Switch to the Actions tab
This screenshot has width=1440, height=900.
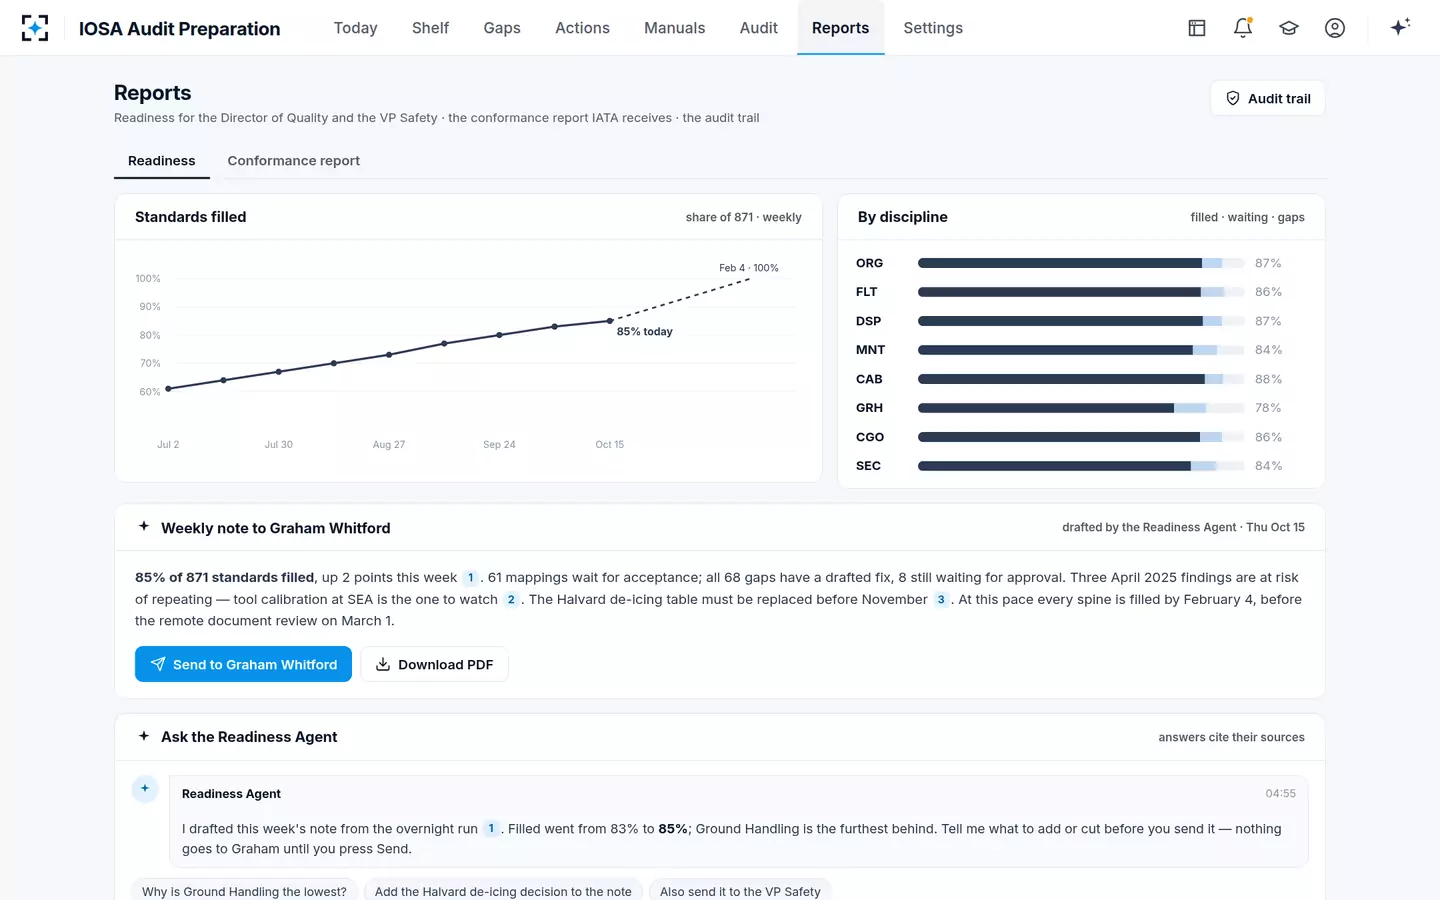coord(582,28)
